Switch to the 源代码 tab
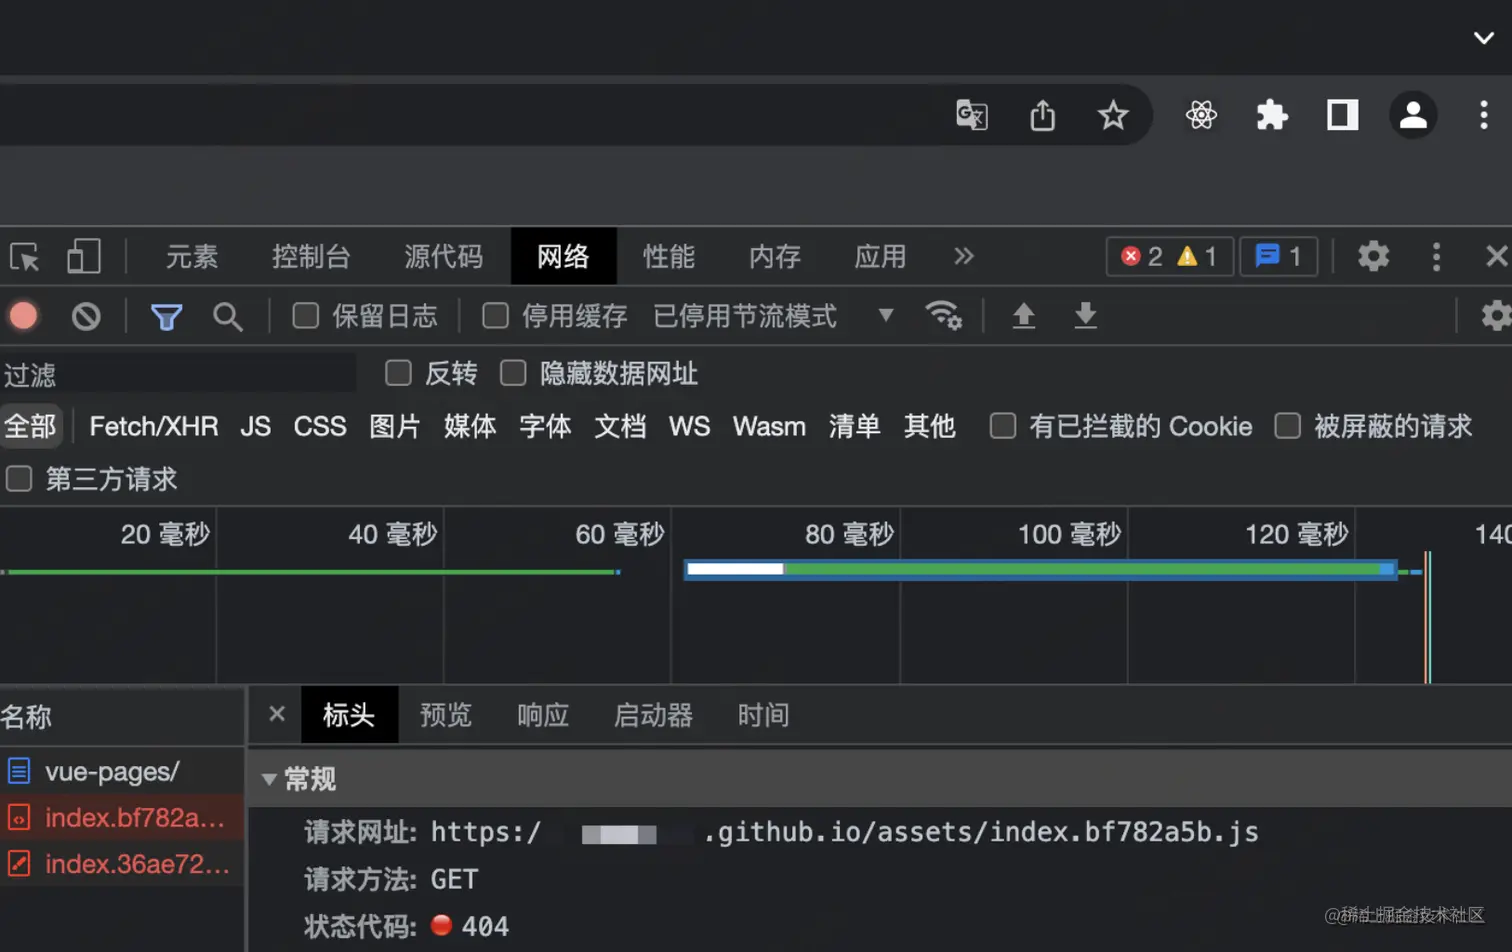 point(443,257)
